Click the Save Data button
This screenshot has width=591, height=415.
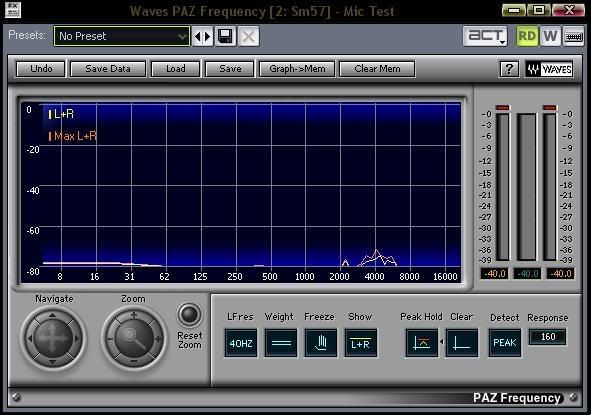click(108, 69)
